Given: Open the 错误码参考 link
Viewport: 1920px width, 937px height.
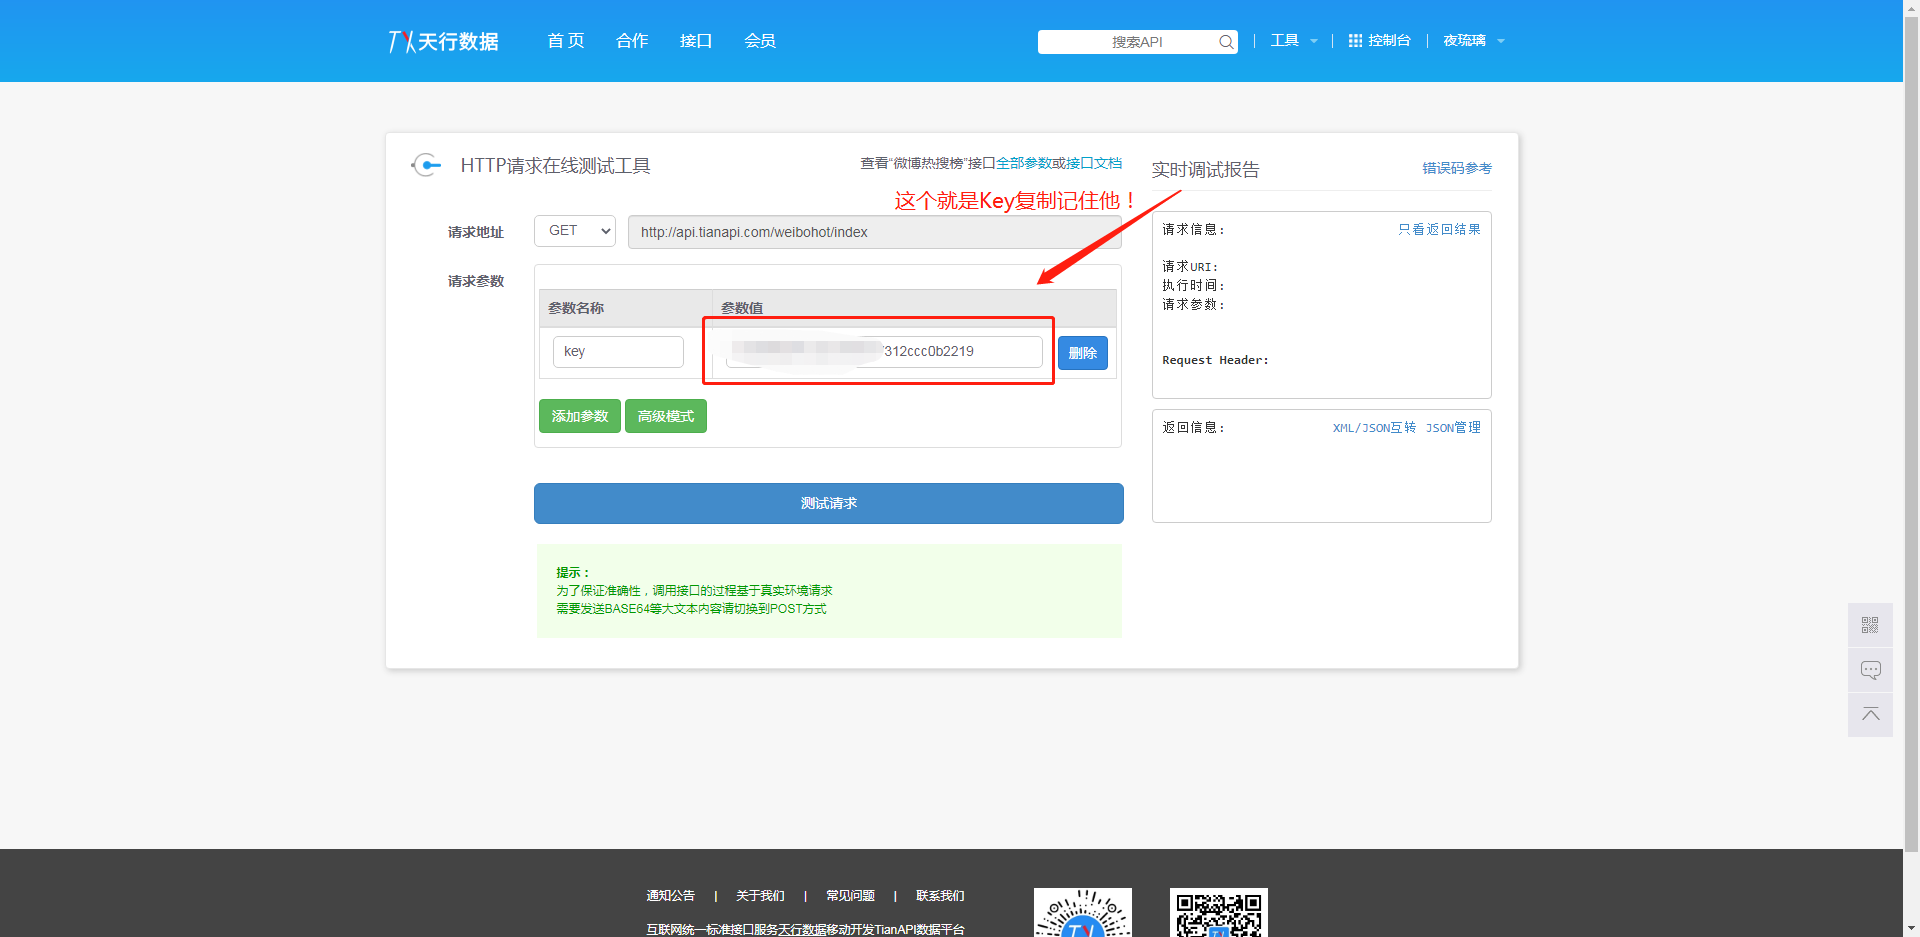Looking at the screenshot, I should point(1457,168).
